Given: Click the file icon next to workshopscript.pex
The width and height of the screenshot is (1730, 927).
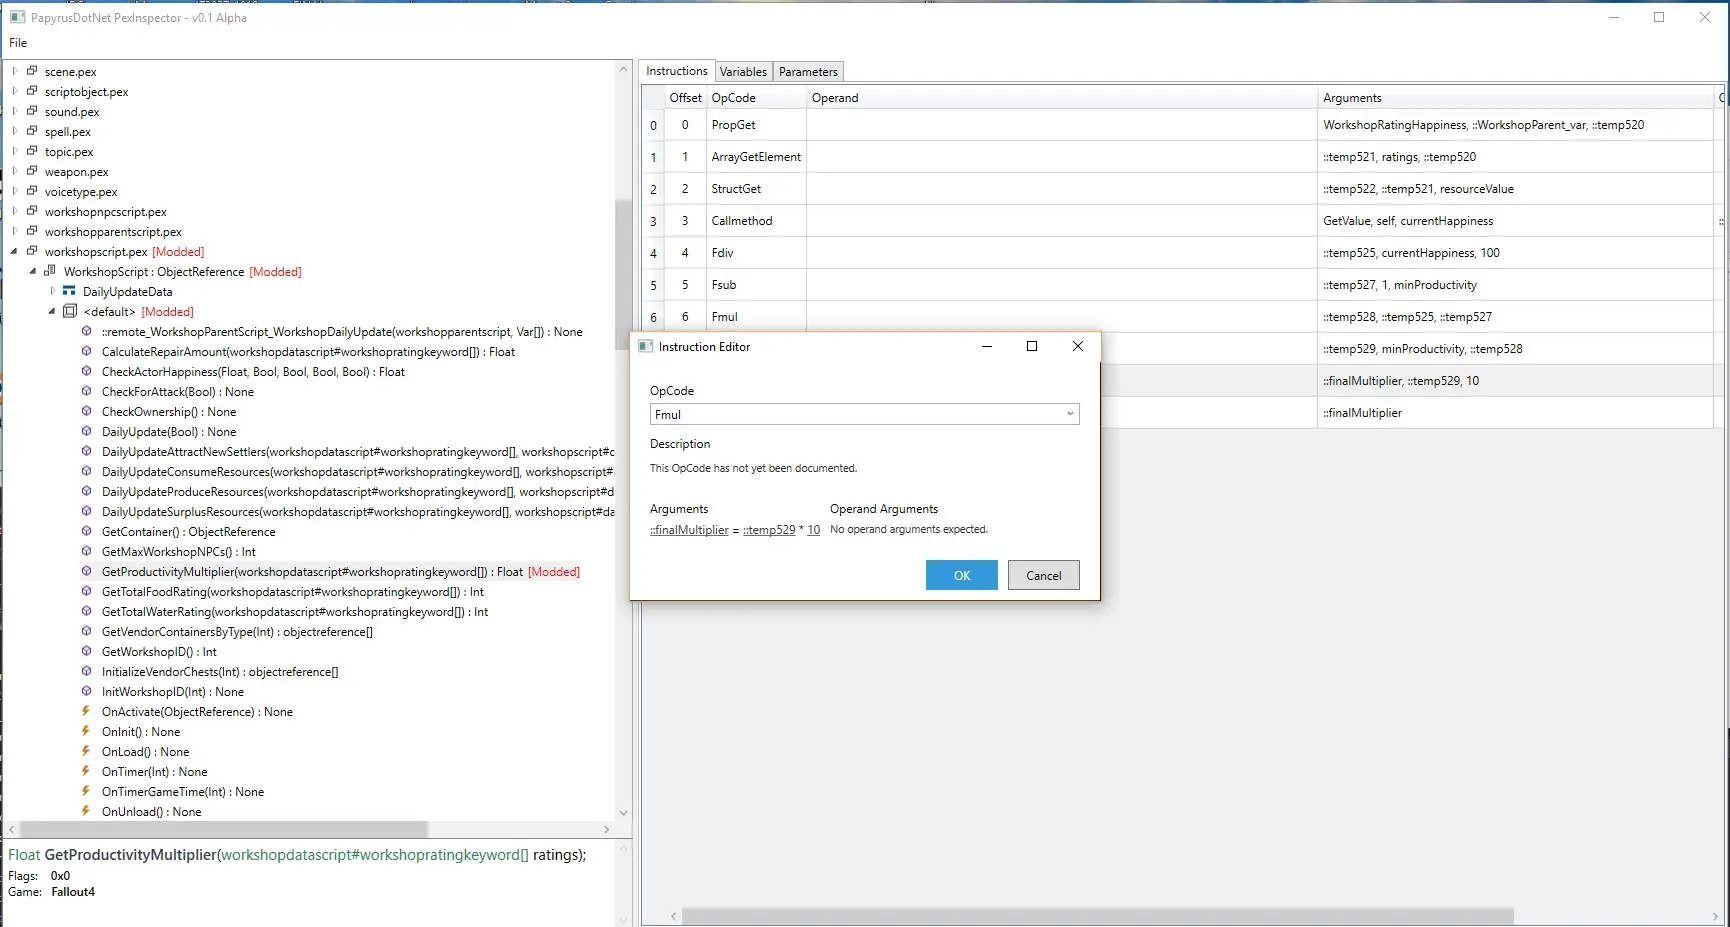Looking at the screenshot, I should click(x=31, y=251).
